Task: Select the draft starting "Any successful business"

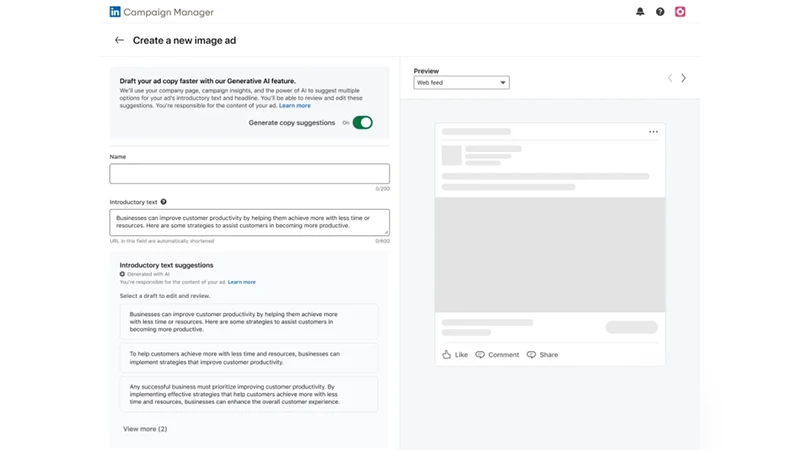Action: pos(249,394)
